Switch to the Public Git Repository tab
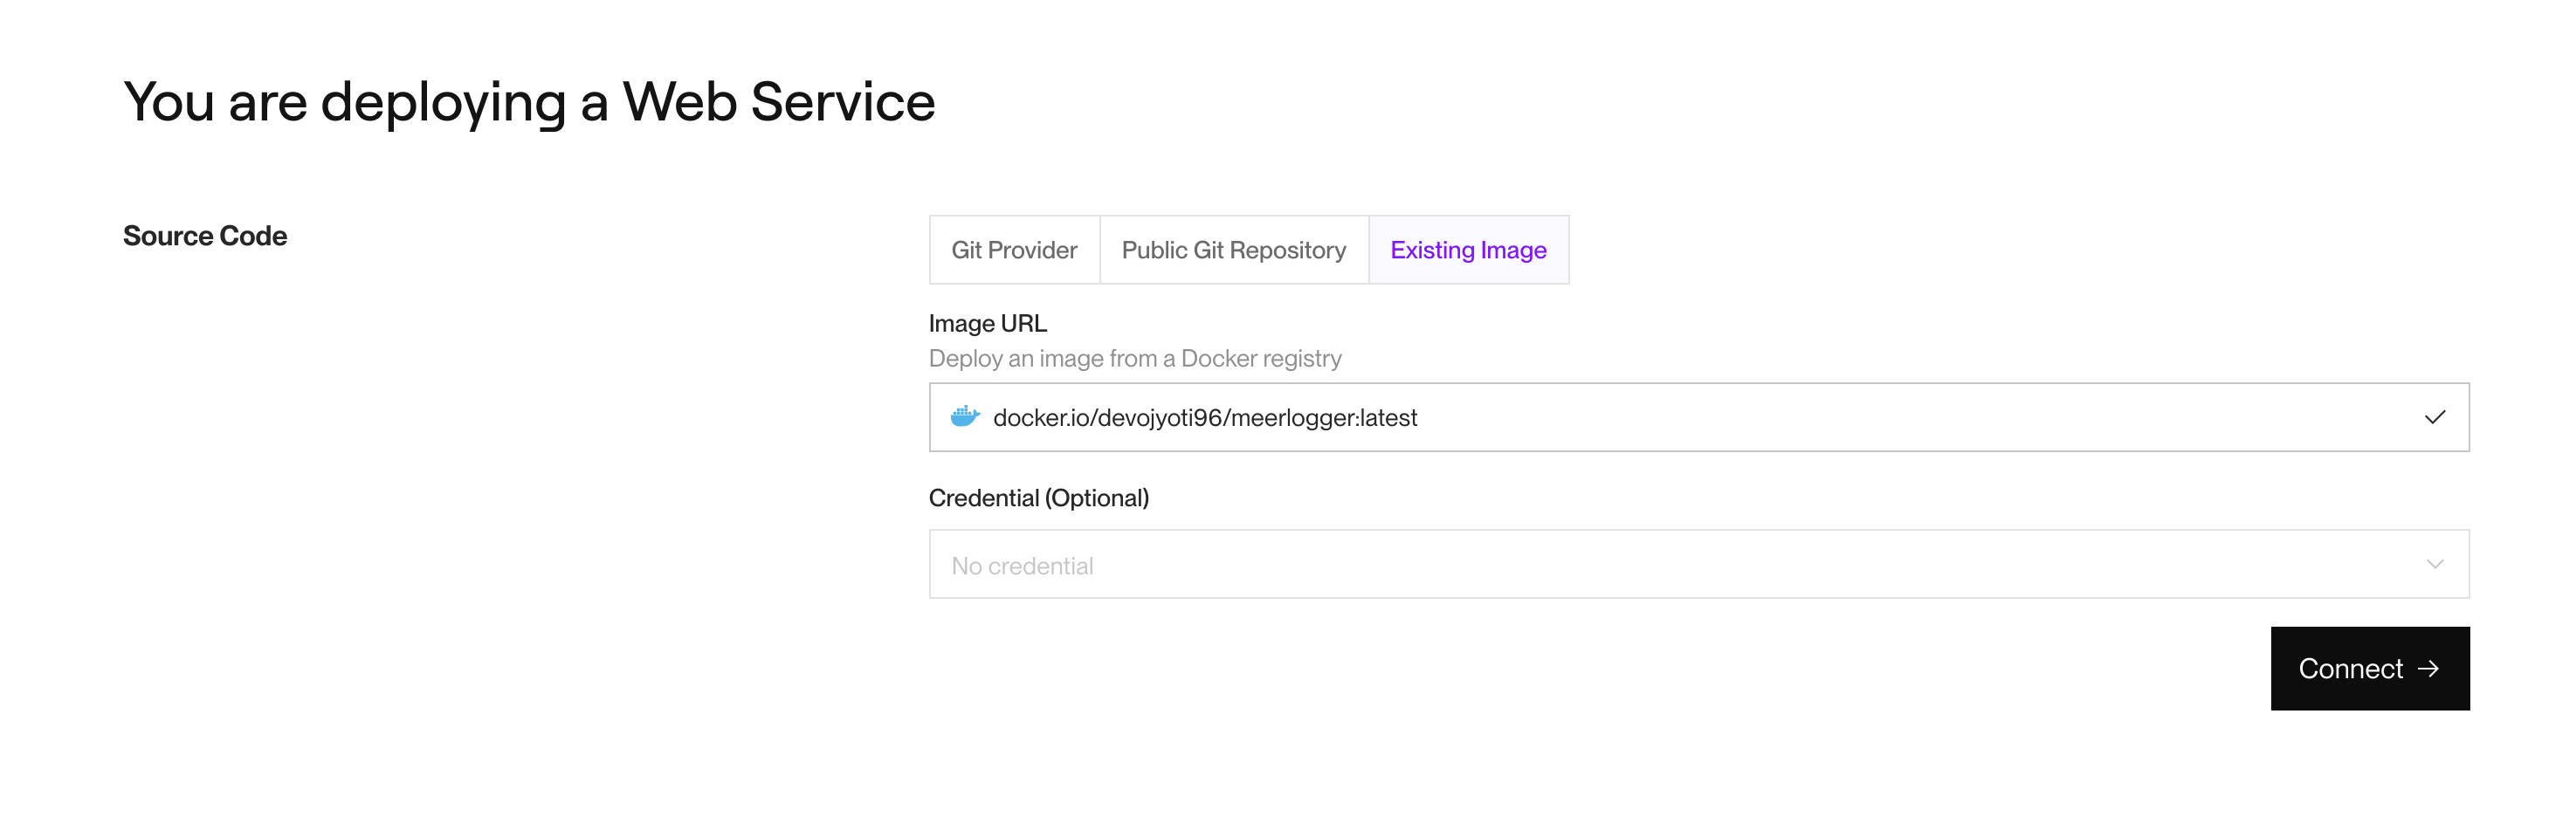 coord(1233,250)
